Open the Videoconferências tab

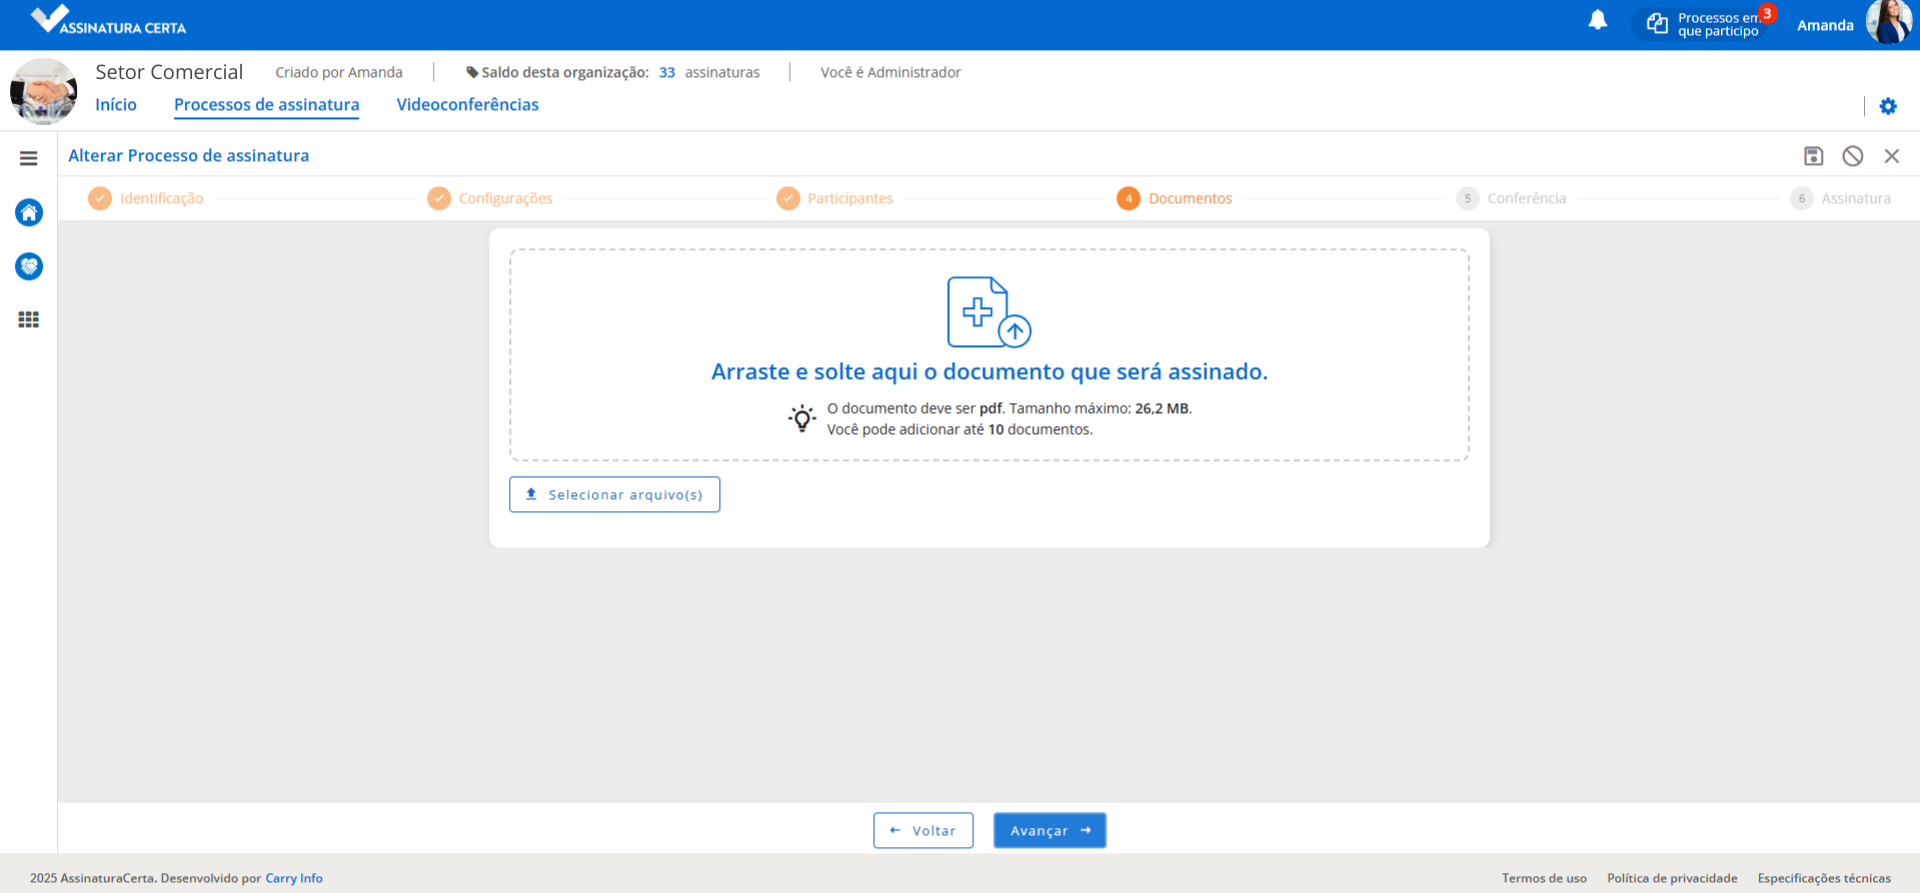click(x=467, y=105)
